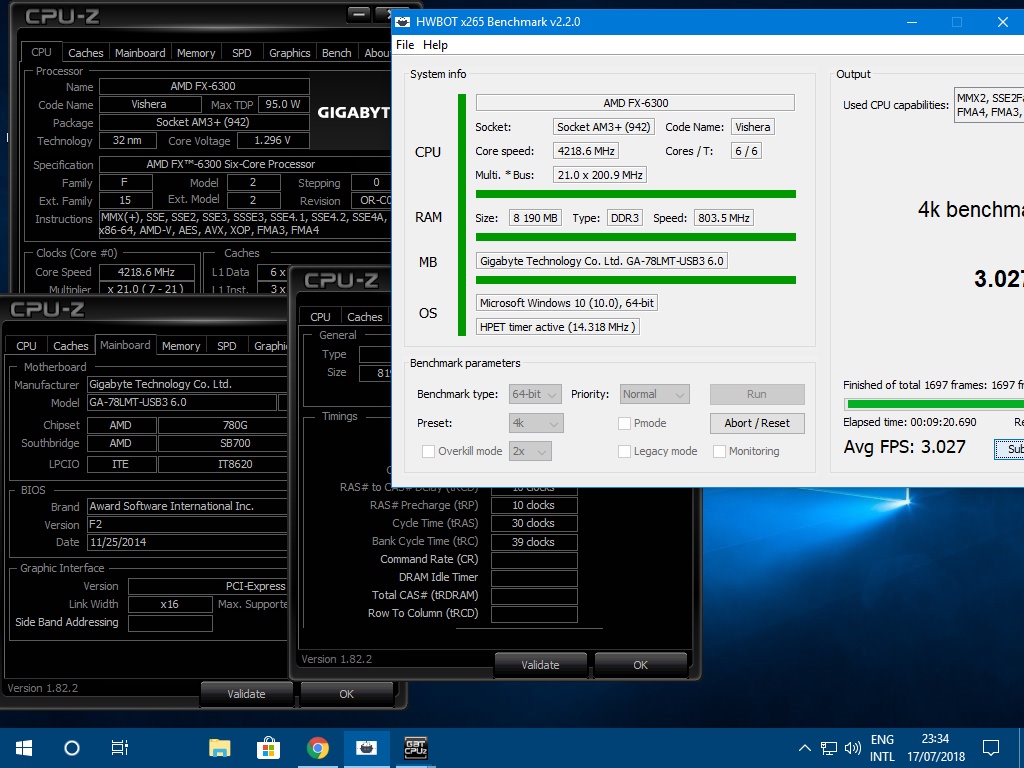Viewport: 1024px width, 768px height.
Task: Select the SPD tab in Mainboard CPU-Z window
Action: [227, 346]
